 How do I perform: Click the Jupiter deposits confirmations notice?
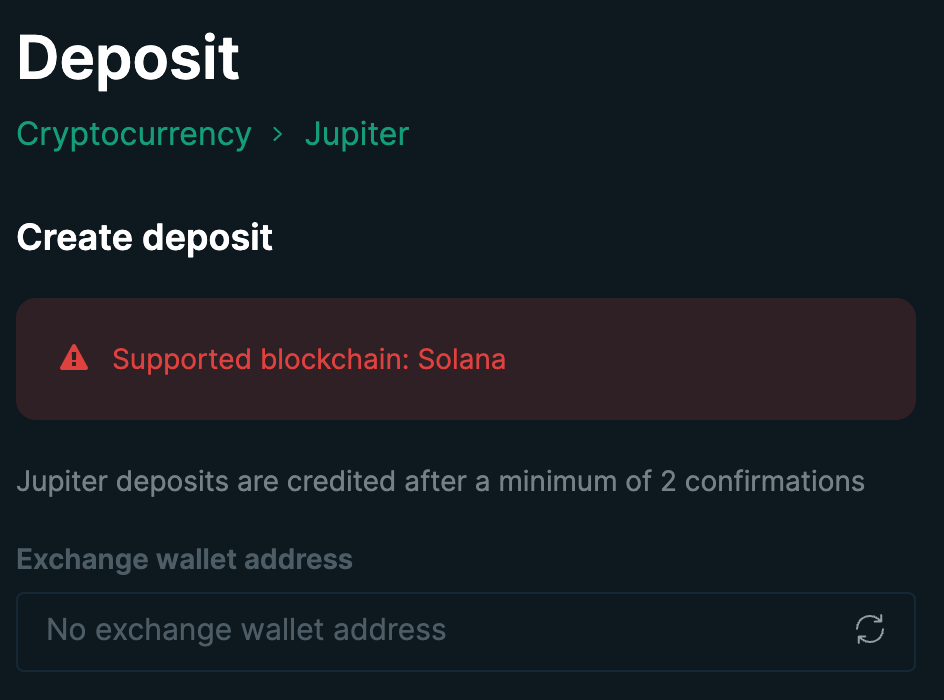tap(440, 482)
